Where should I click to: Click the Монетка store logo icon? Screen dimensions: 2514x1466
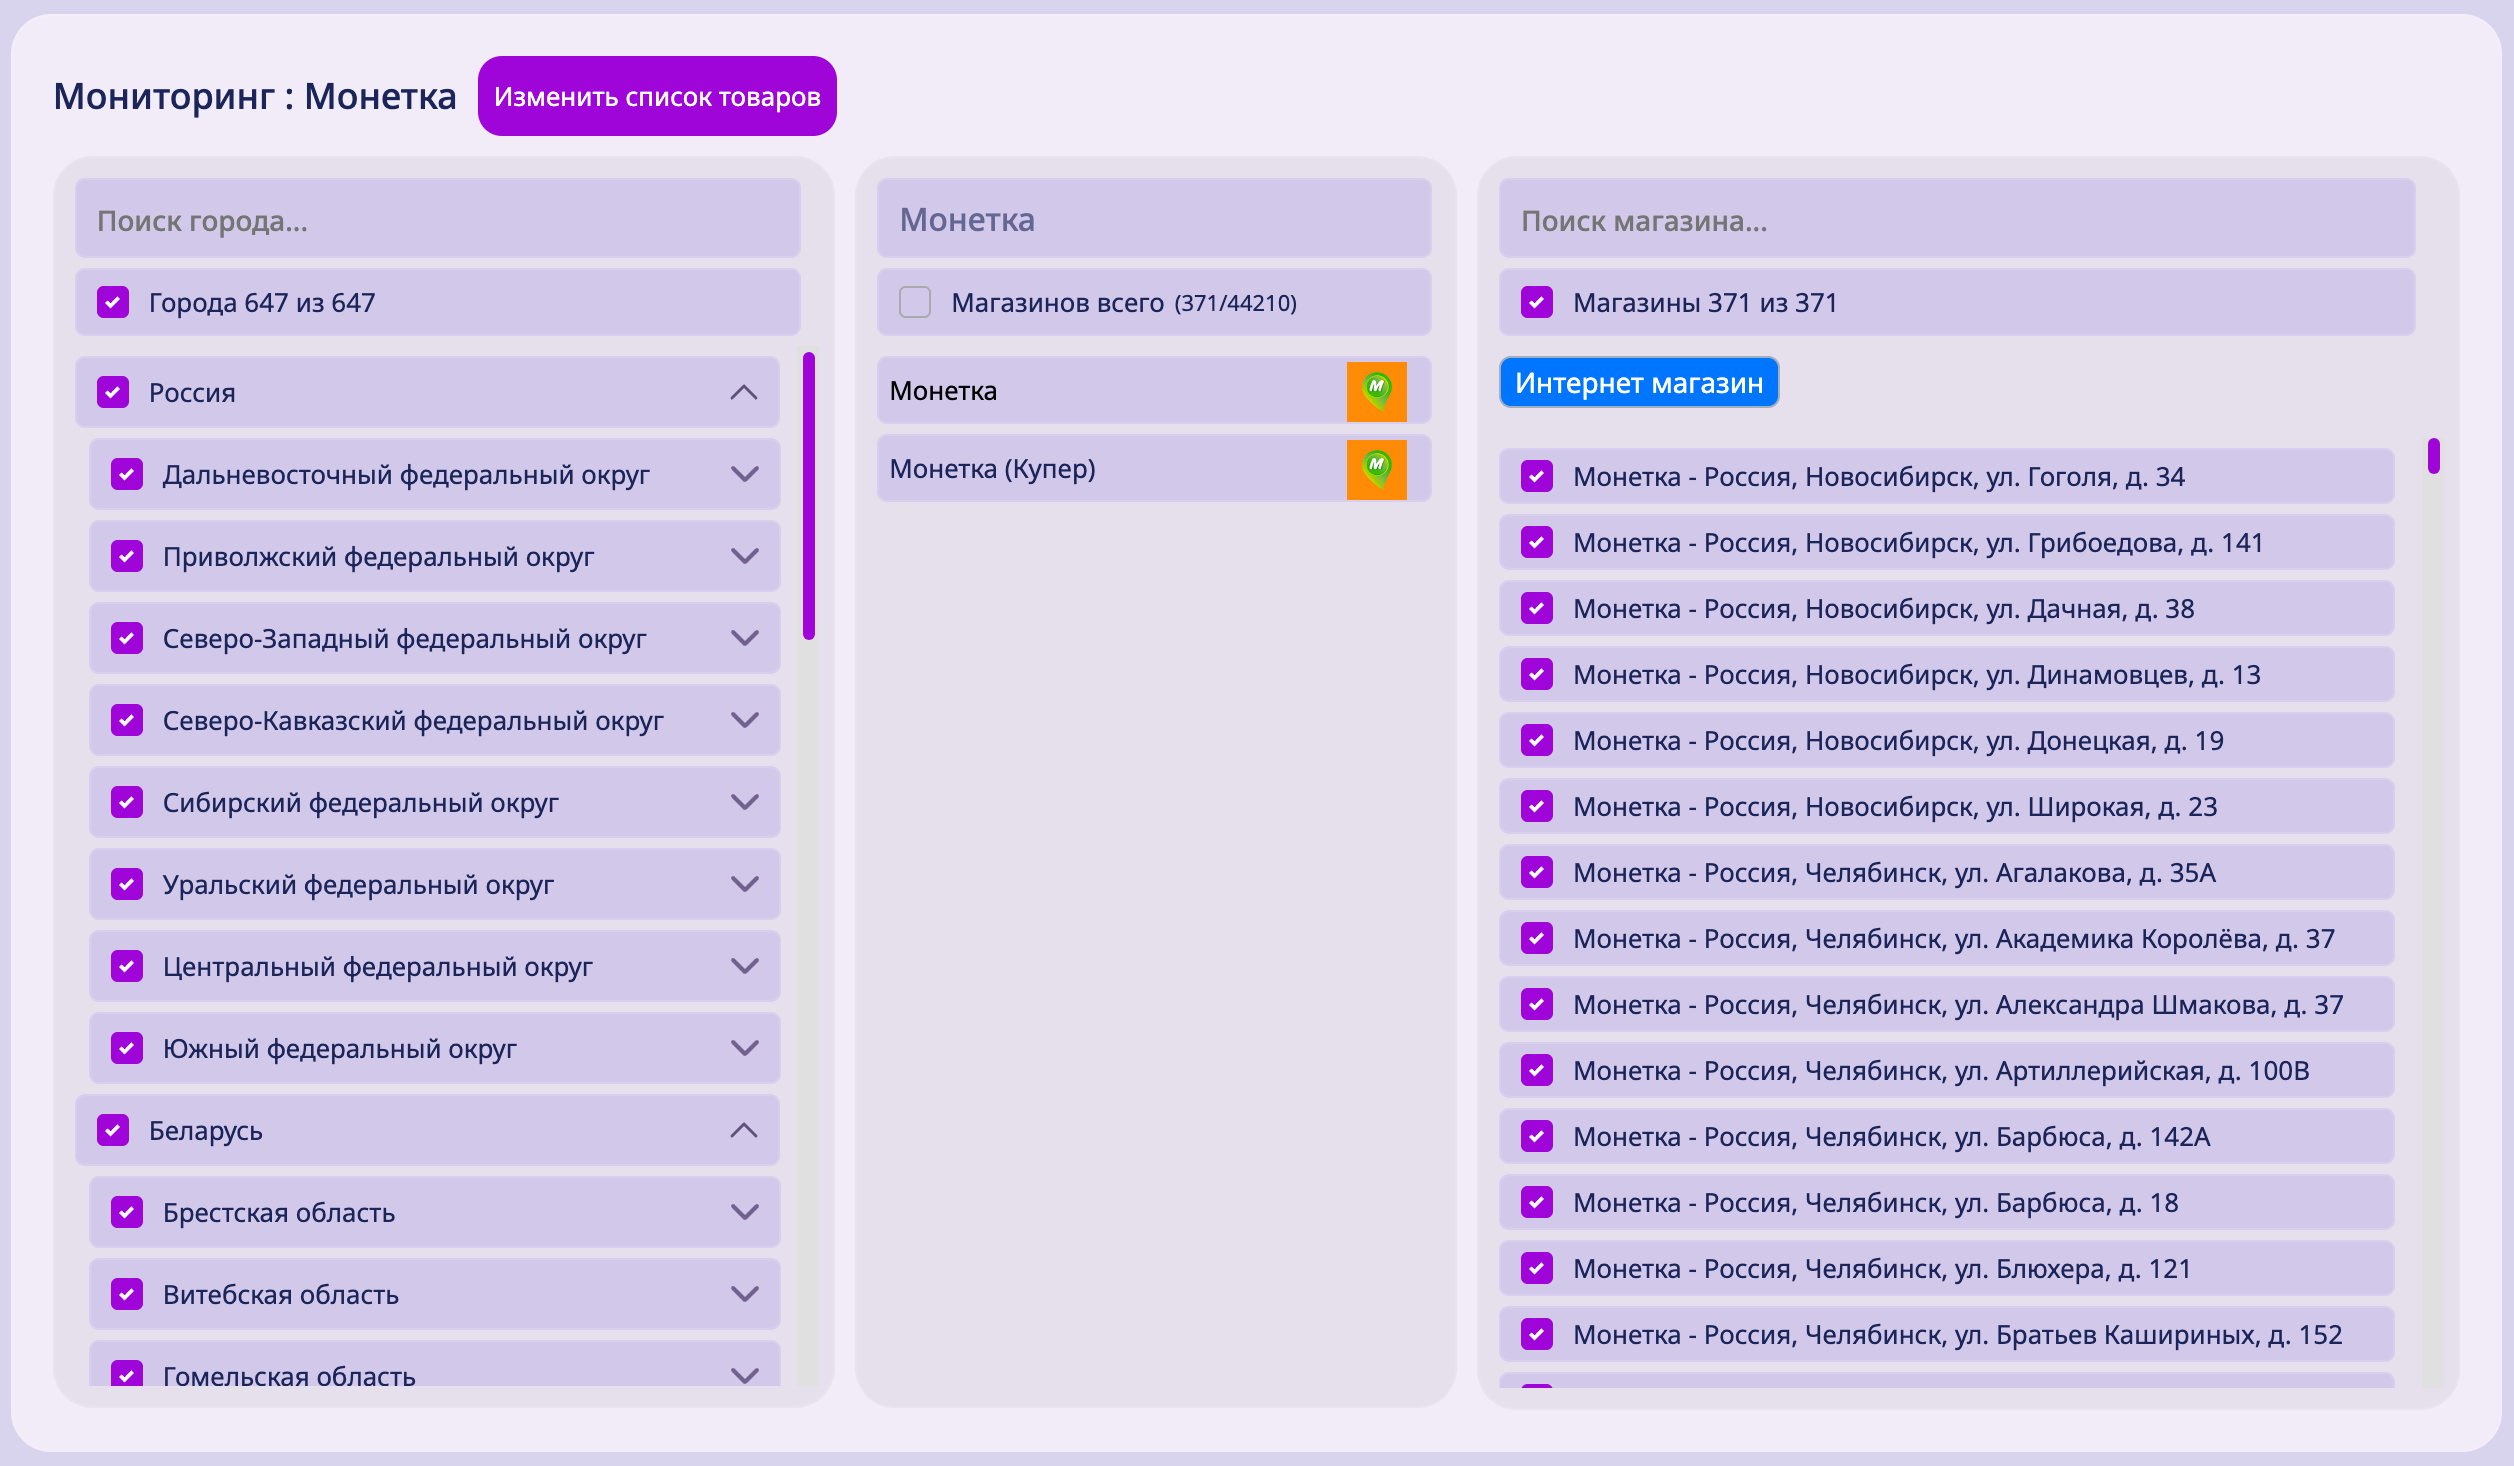click(x=1376, y=391)
